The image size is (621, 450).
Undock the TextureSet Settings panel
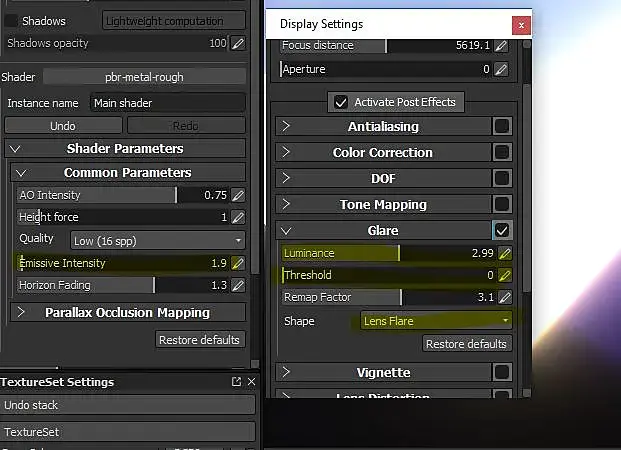coord(236,381)
